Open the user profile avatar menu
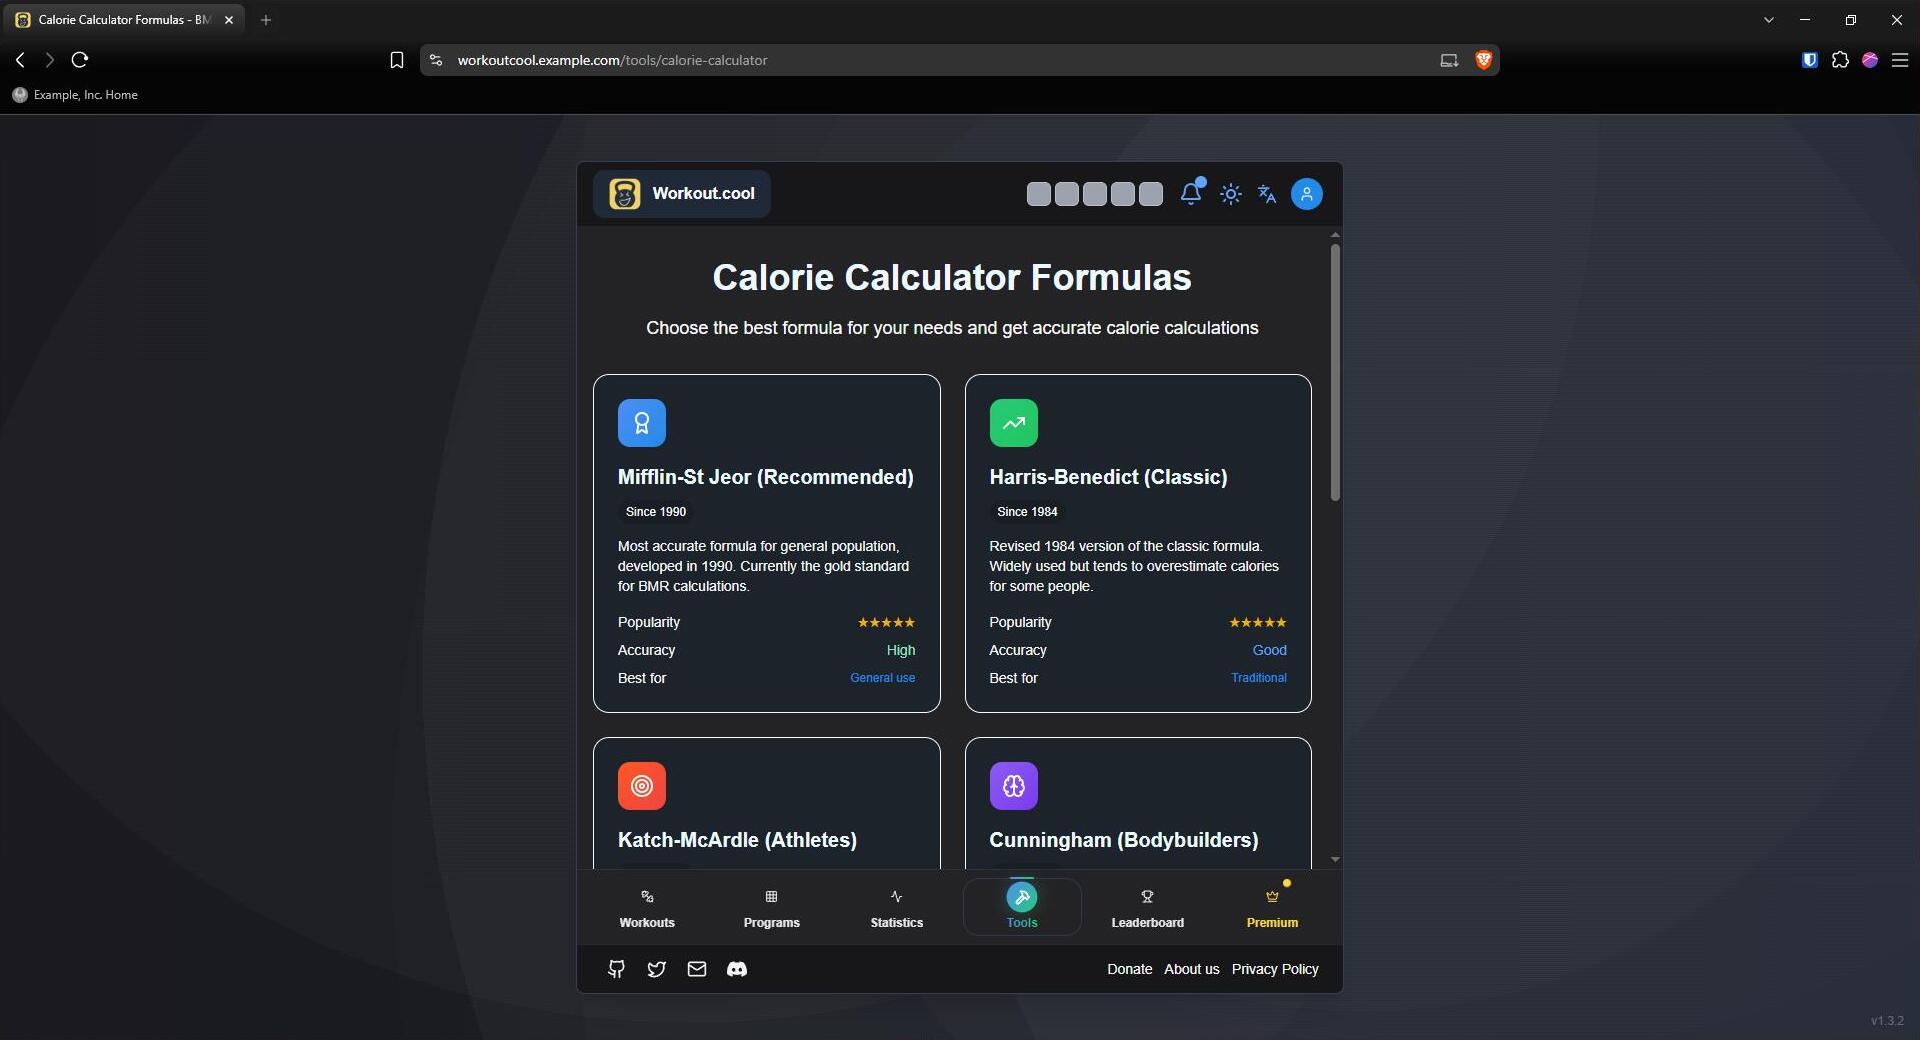The image size is (1920, 1040). pos(1307,194)
